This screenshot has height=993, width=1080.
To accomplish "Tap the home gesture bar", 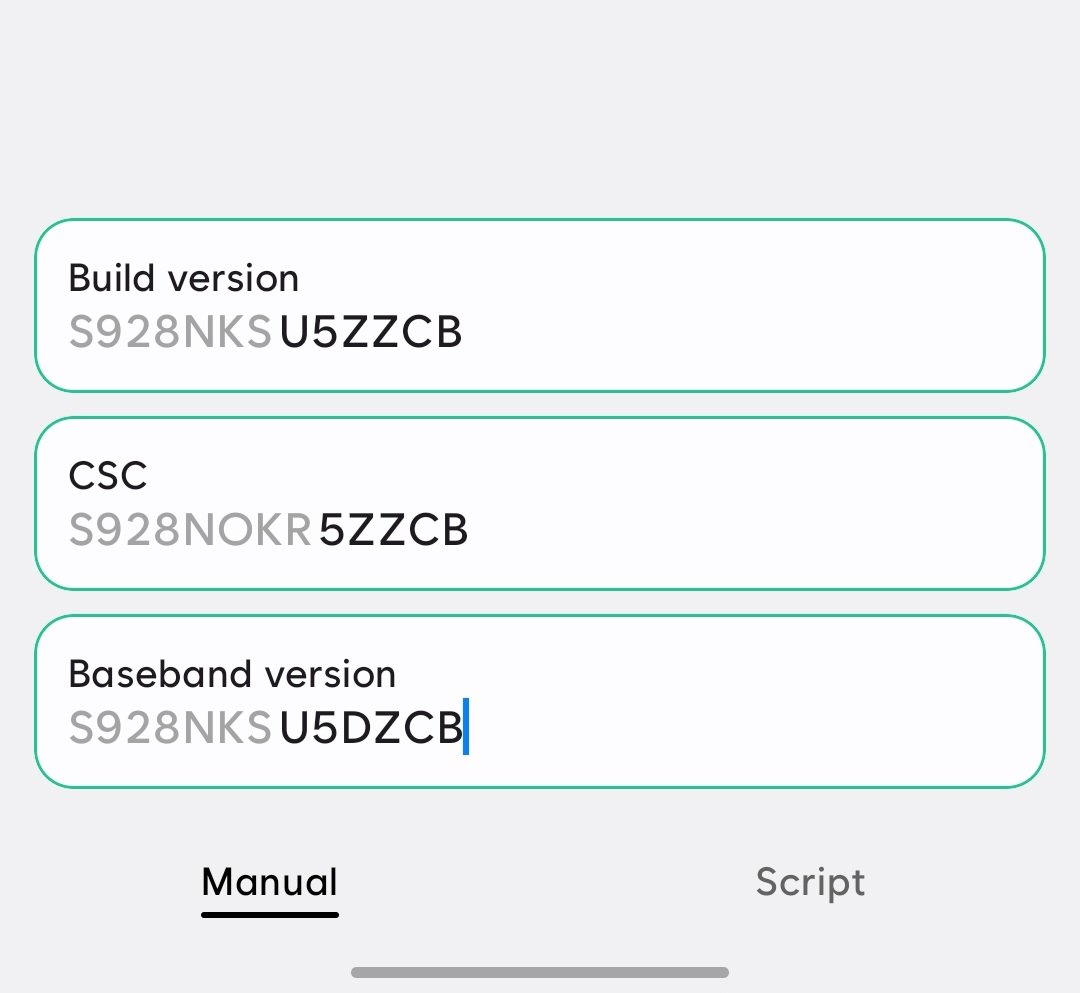I will click(540, 970).
